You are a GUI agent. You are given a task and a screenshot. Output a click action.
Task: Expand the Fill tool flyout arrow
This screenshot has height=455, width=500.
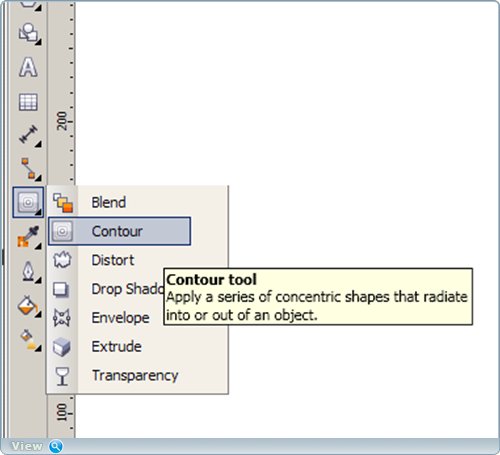coord(39,314)
